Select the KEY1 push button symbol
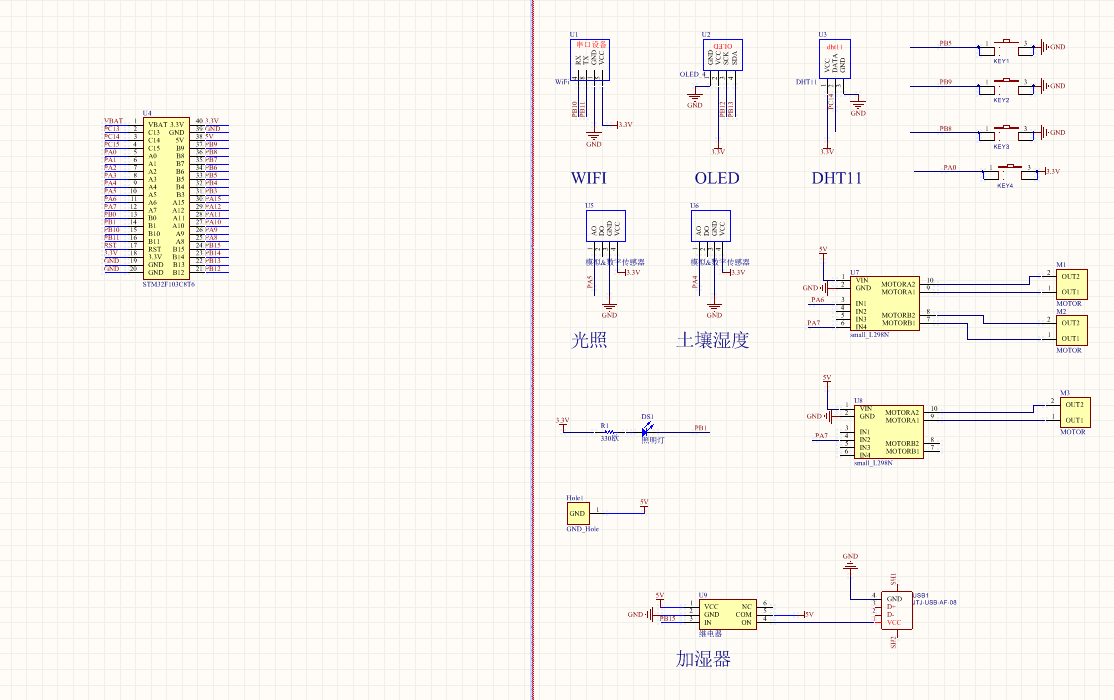1114x700 pixels. [x=1006, y=48]
